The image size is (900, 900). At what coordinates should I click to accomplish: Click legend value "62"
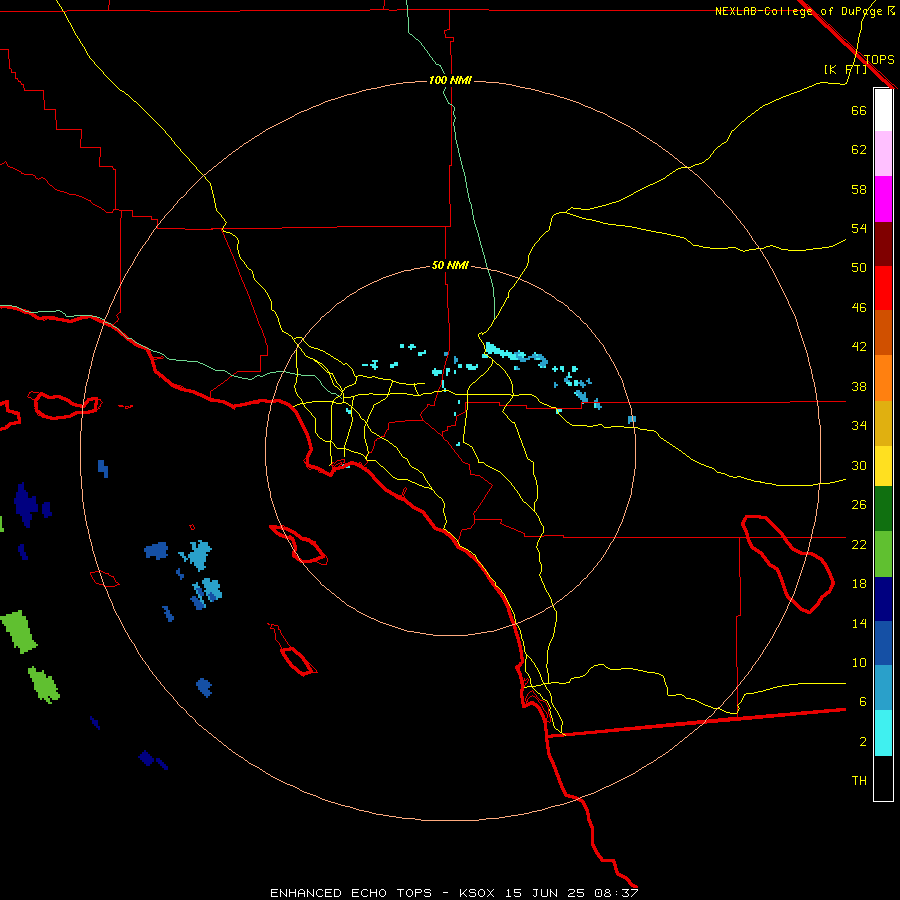click(859, 150)
